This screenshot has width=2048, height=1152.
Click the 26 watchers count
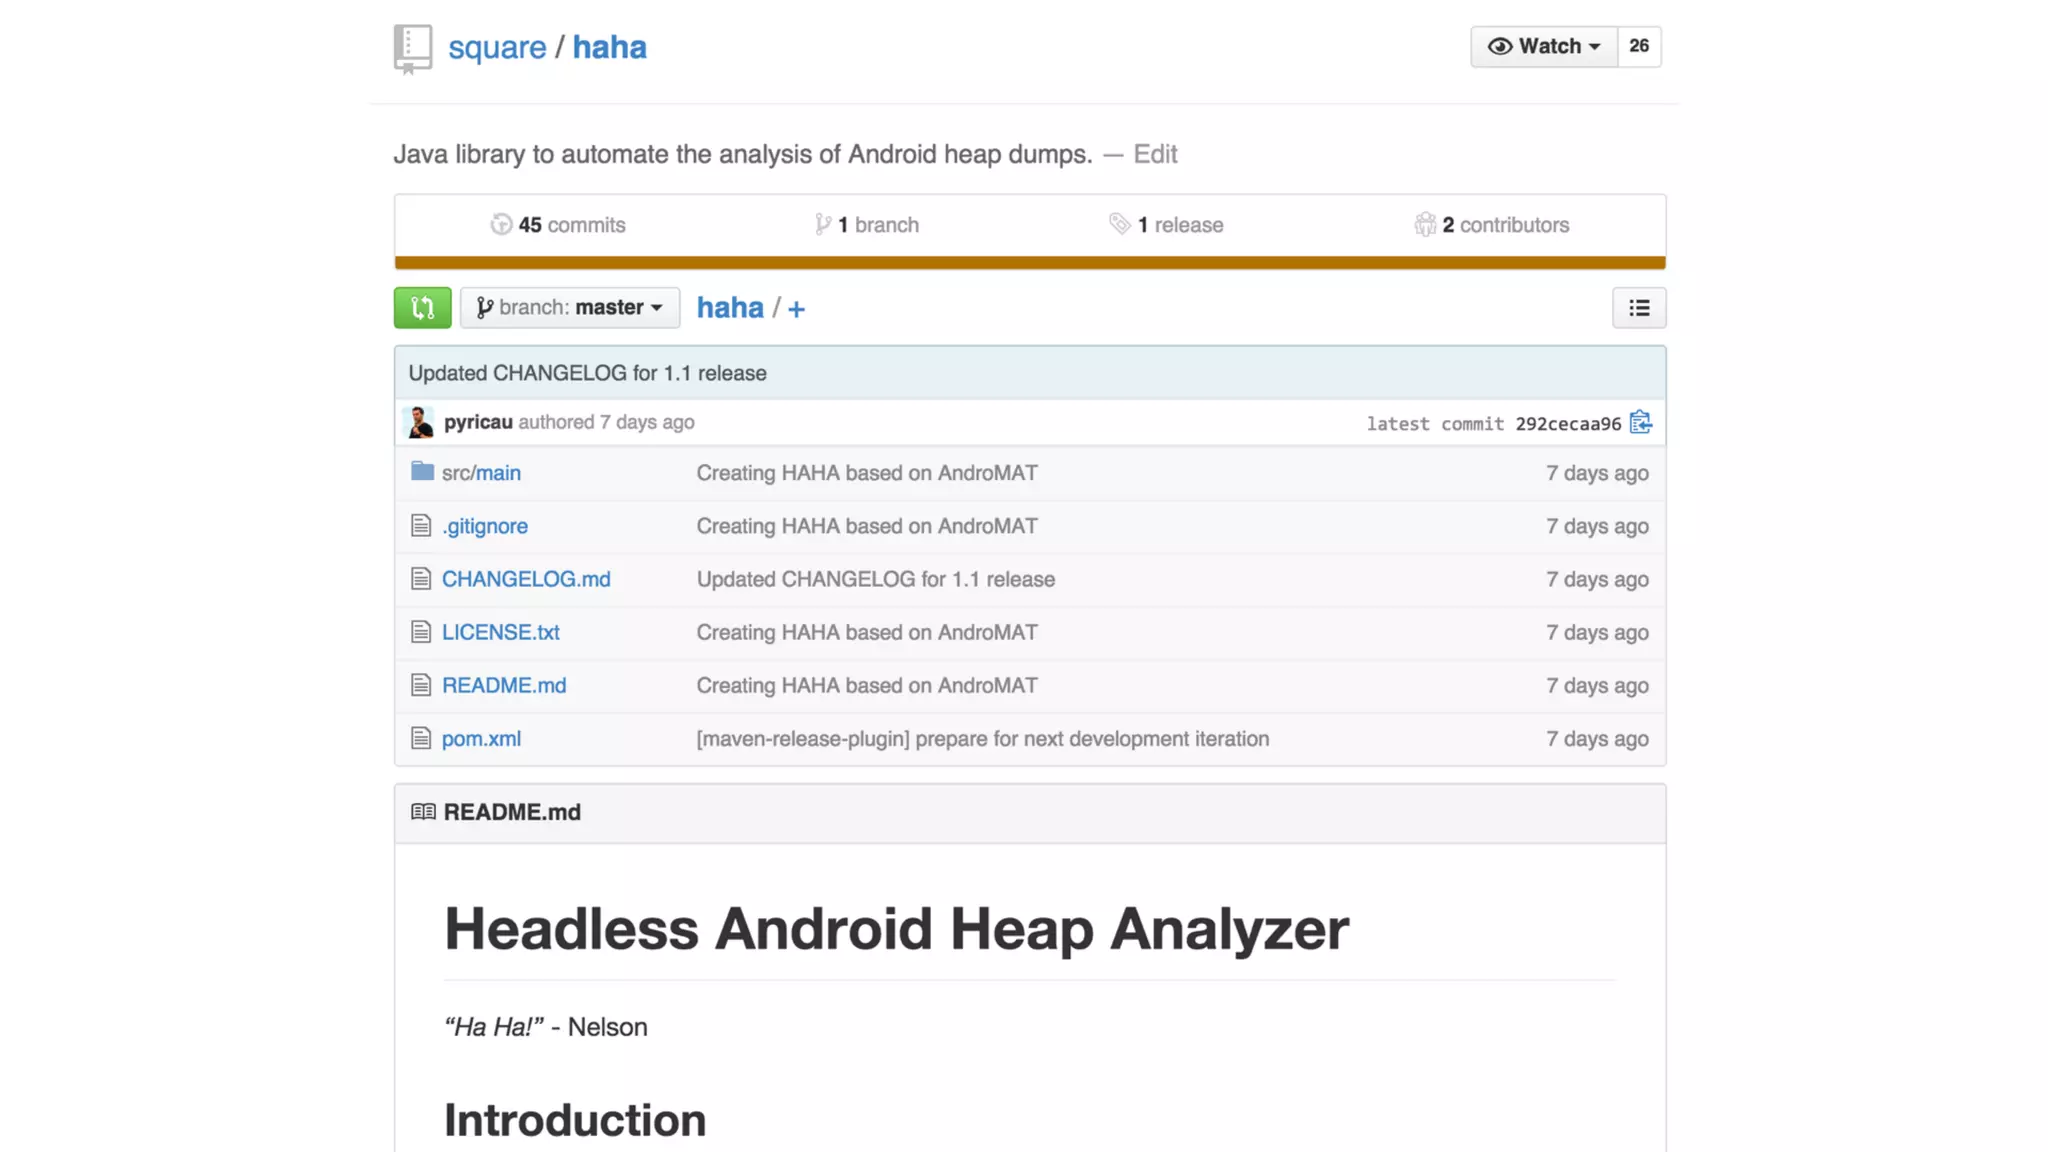(1638, 47)
